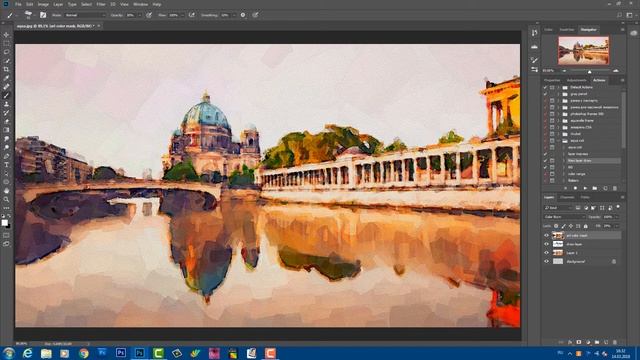640x360 pixels.
Task: Select the Move tool
Action: pyautogui.click(x=6, y=35)
